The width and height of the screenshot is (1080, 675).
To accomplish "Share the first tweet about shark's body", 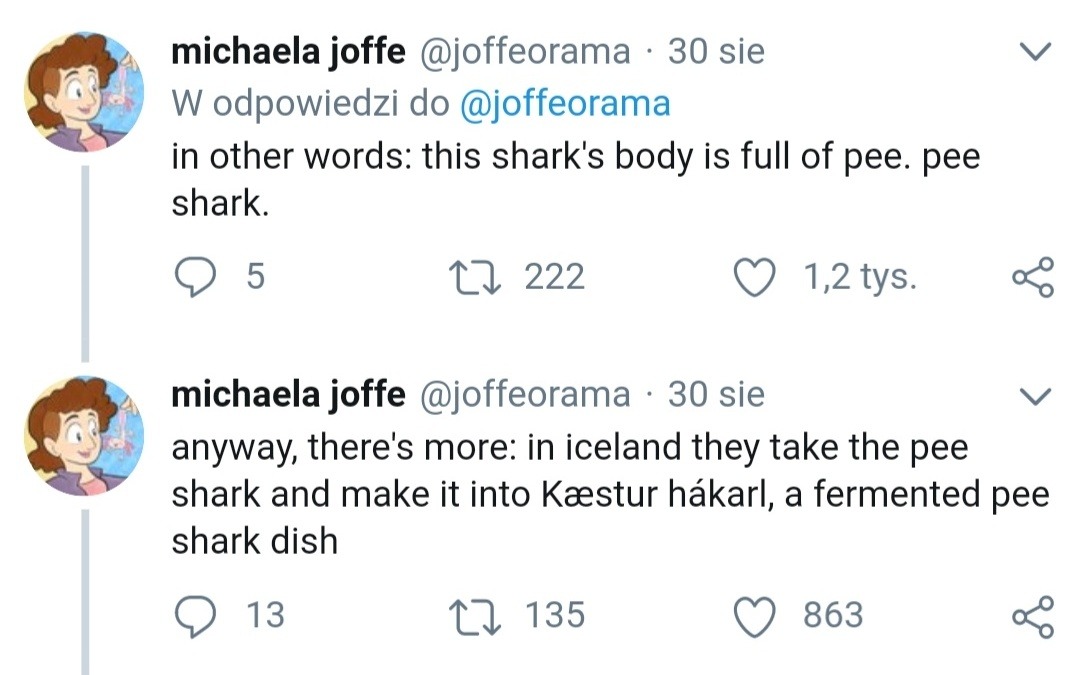I will point(1033,277).
